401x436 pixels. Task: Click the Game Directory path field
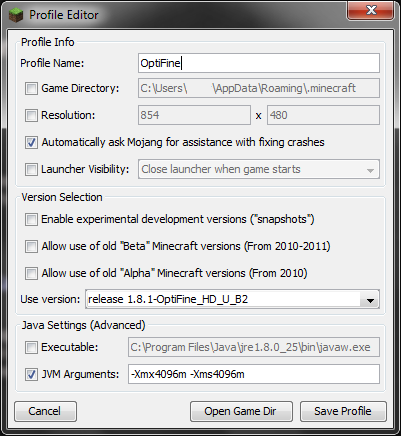[x=259, y=88]
